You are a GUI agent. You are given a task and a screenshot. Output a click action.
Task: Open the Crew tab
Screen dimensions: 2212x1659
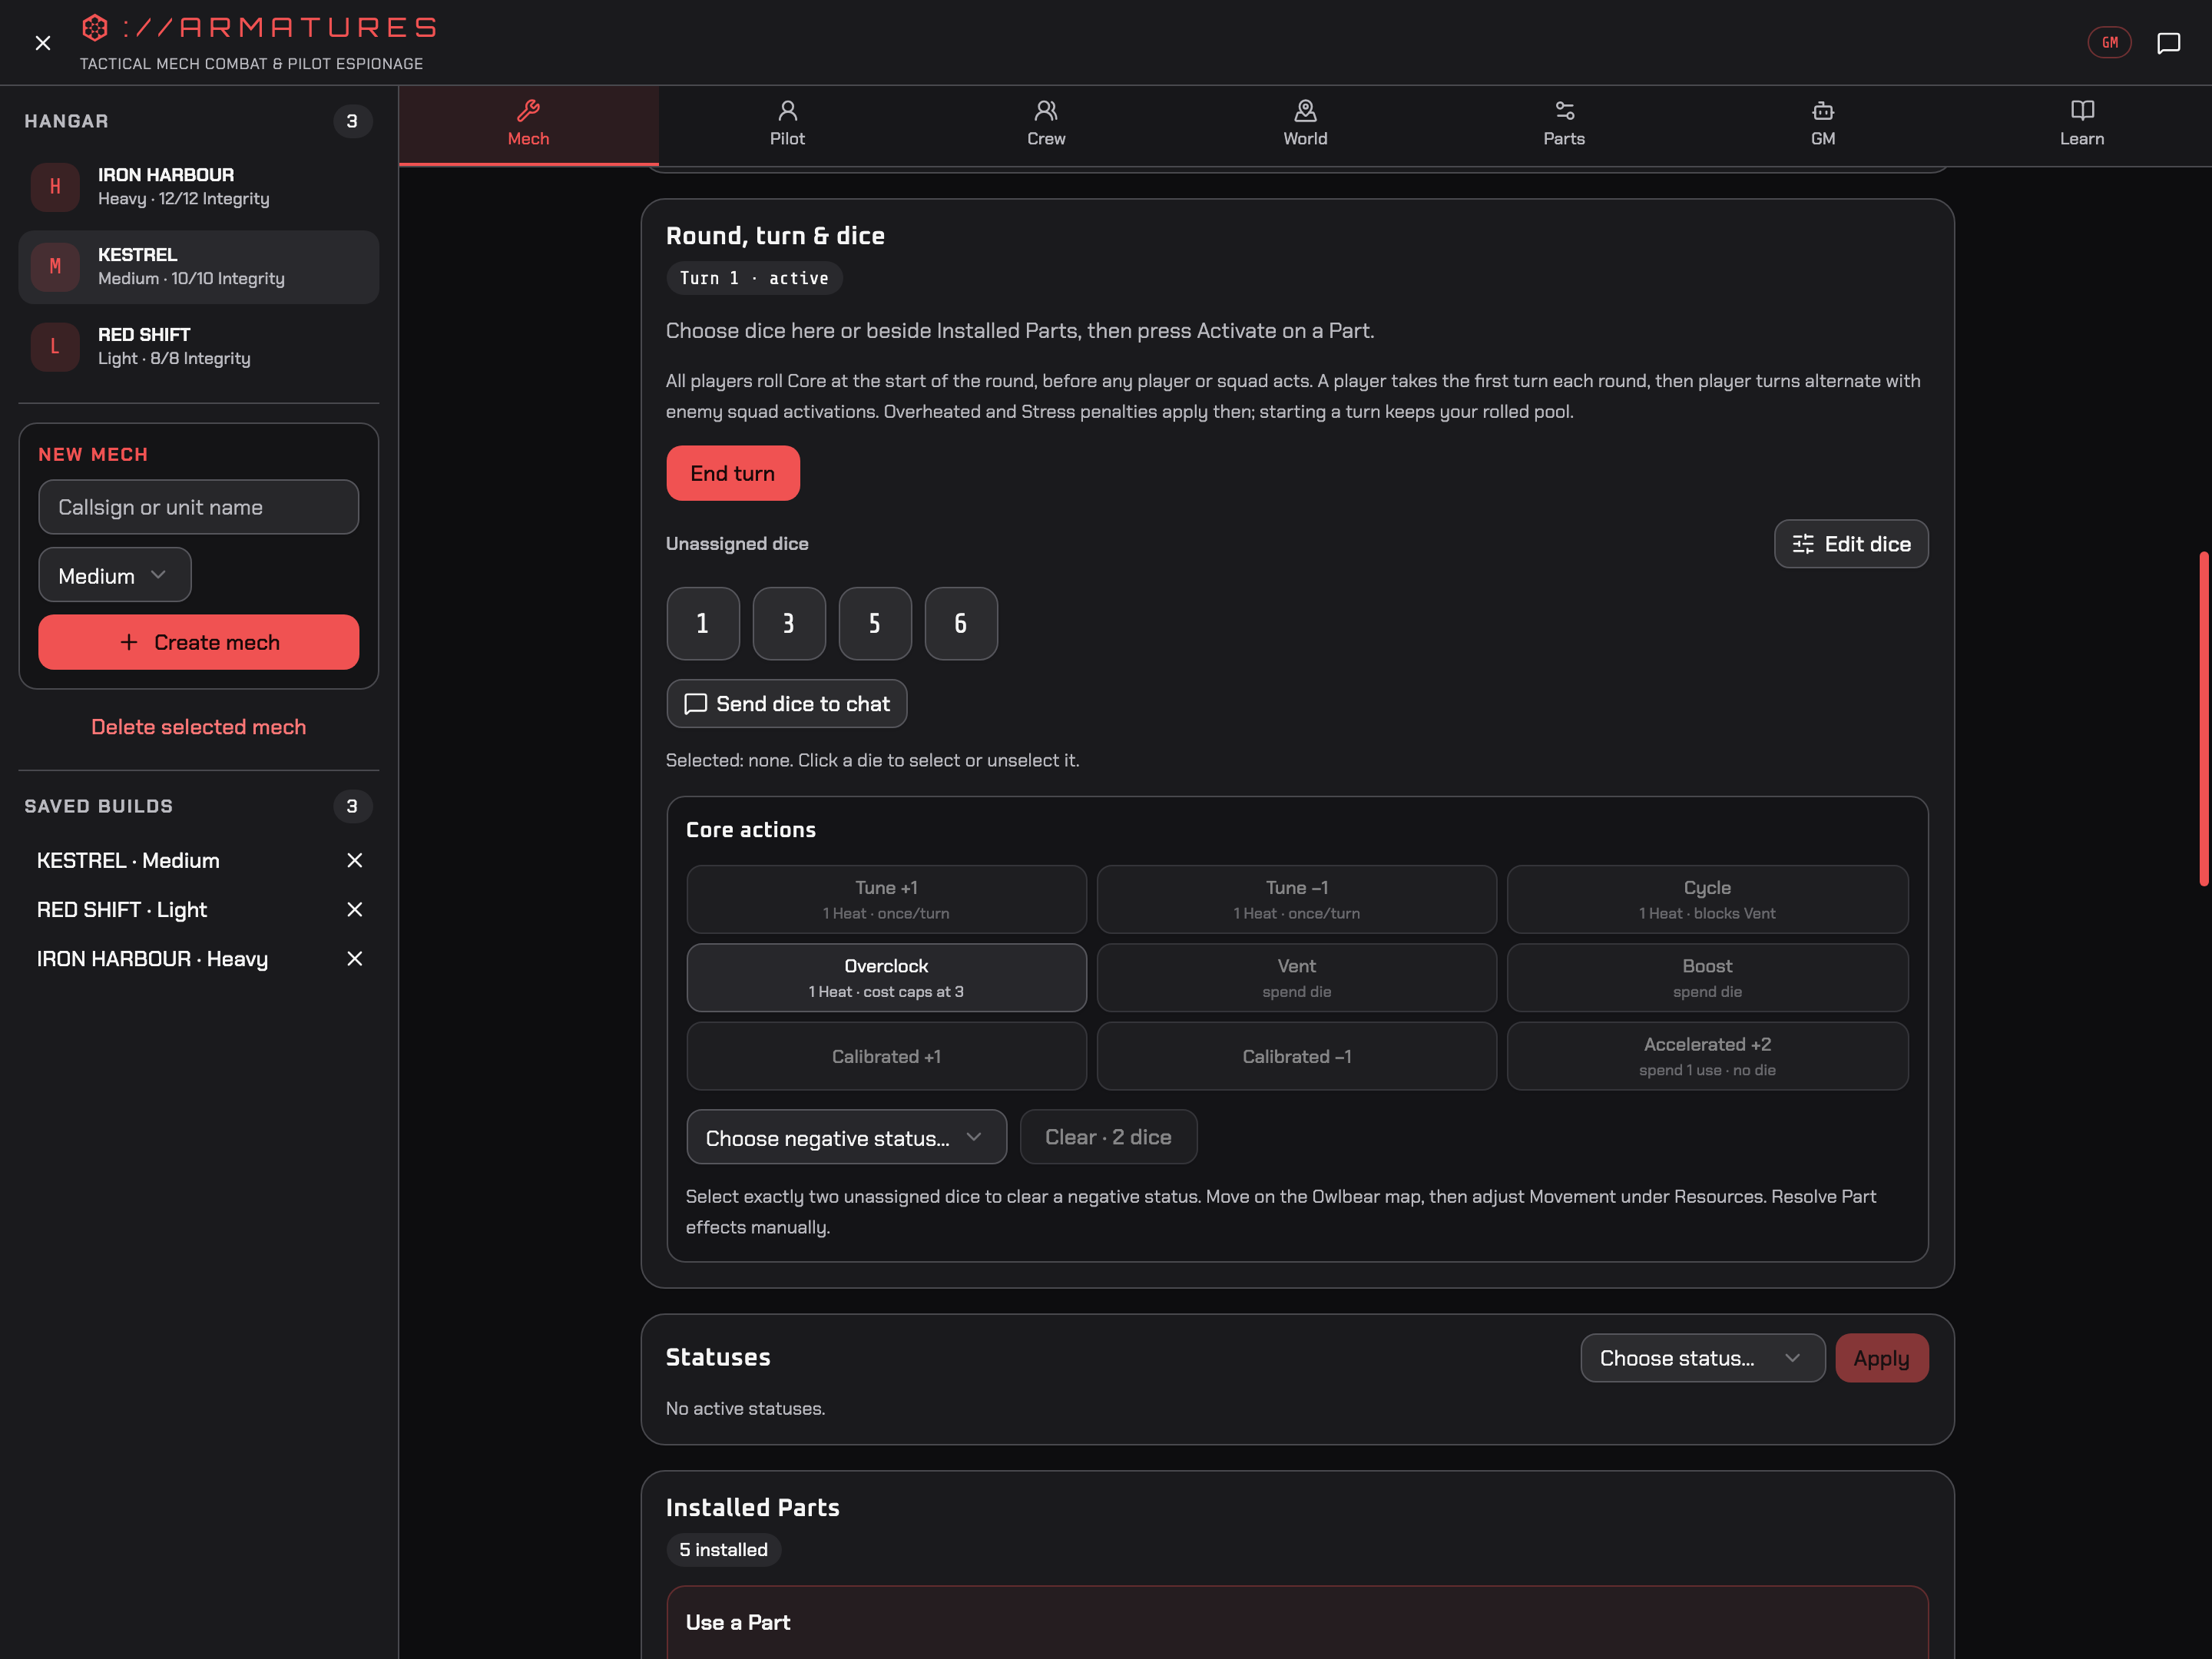pyautogui.click(x=1046, y=125)
